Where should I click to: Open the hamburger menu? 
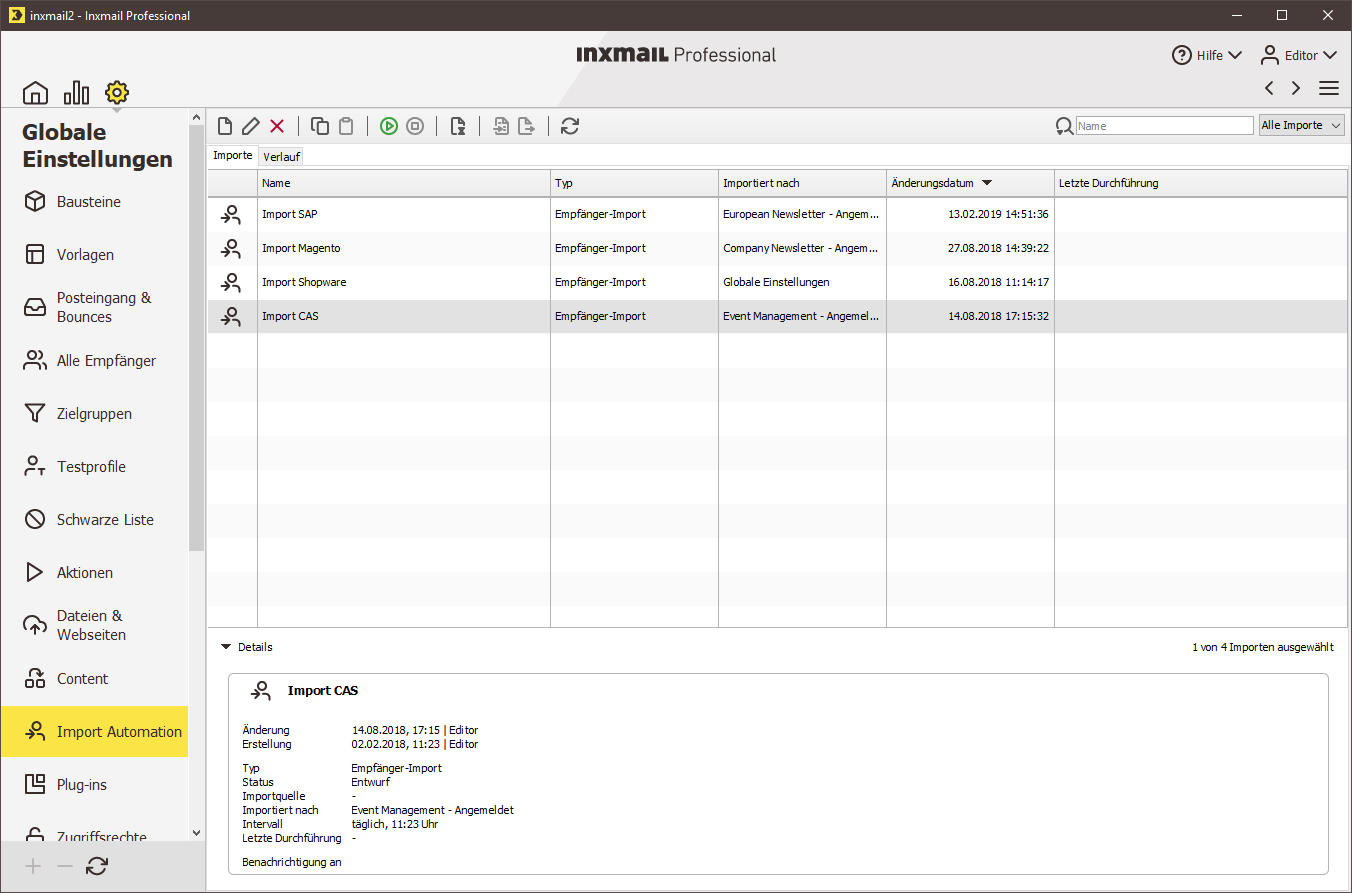1329,88
